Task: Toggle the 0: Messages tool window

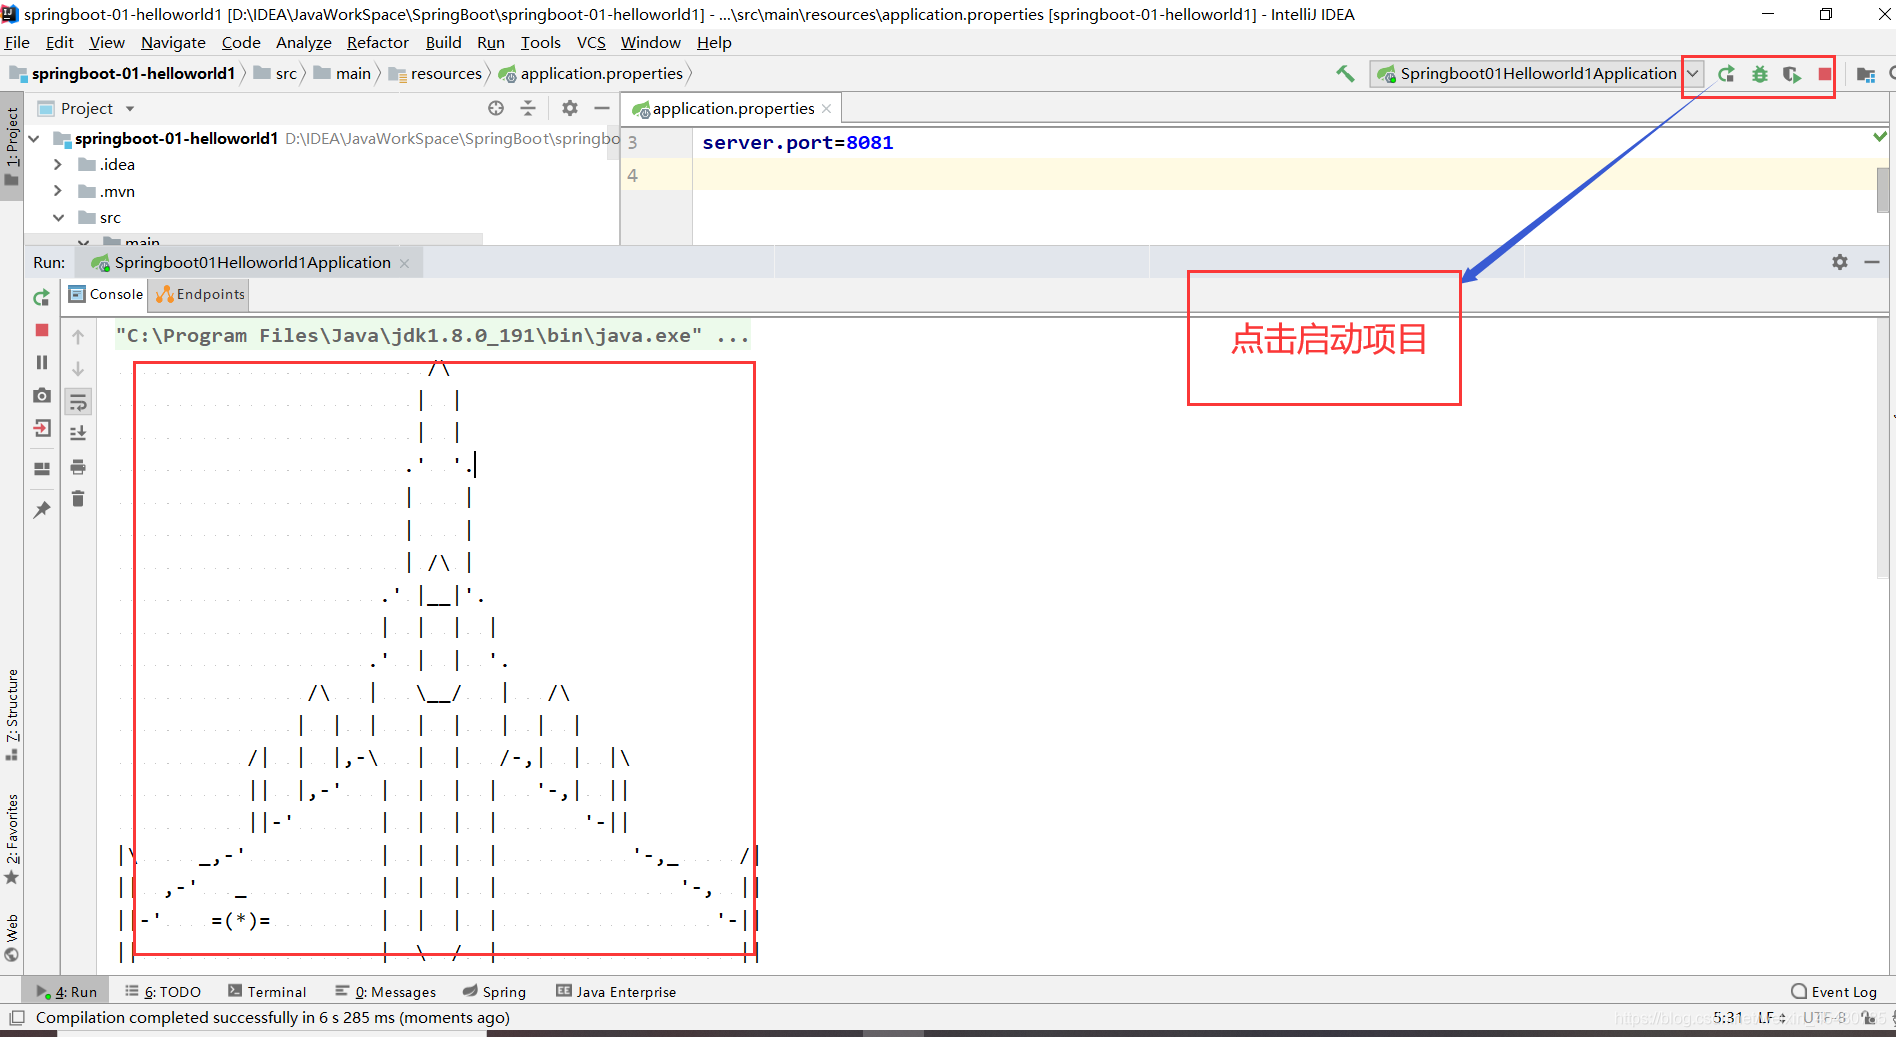Action: click(386, 992)
